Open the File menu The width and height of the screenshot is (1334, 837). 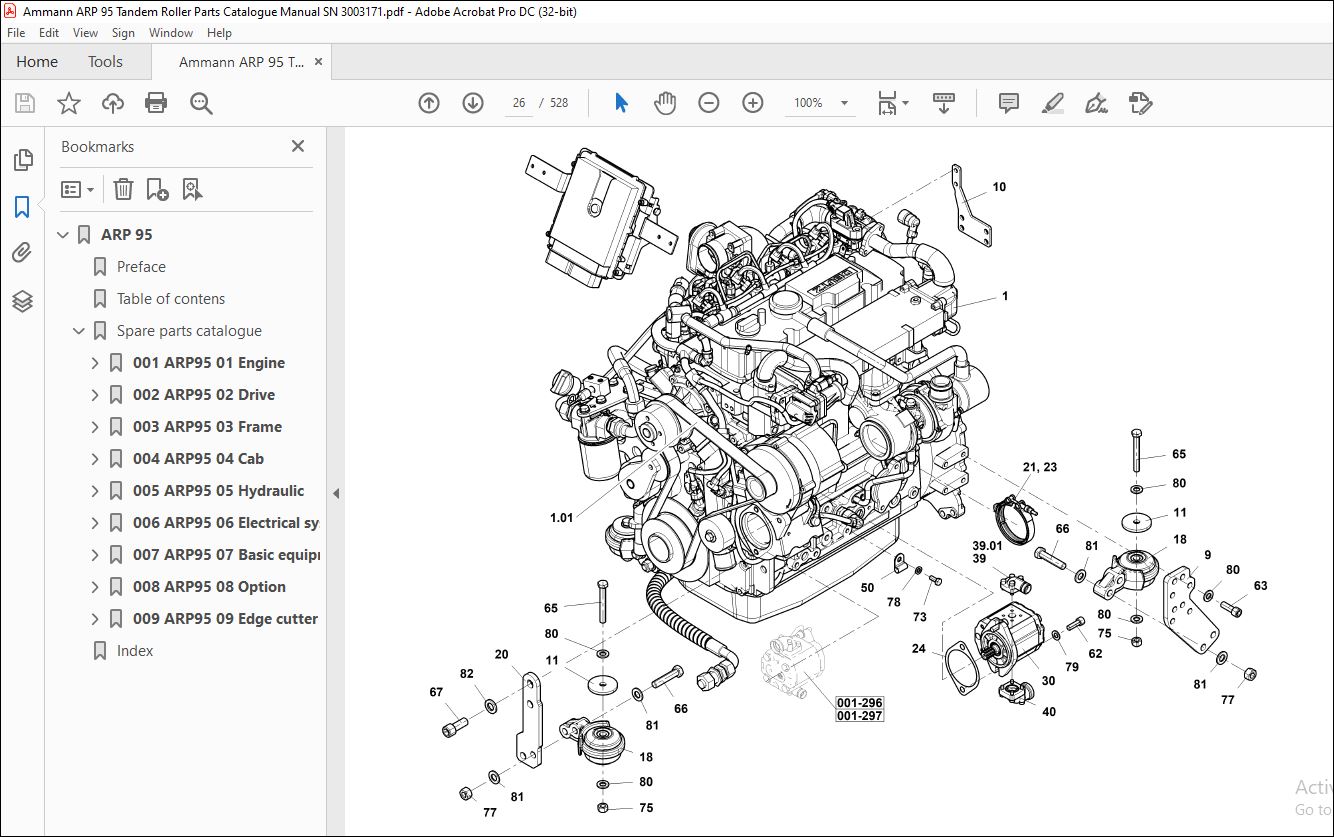coord(16,33)
